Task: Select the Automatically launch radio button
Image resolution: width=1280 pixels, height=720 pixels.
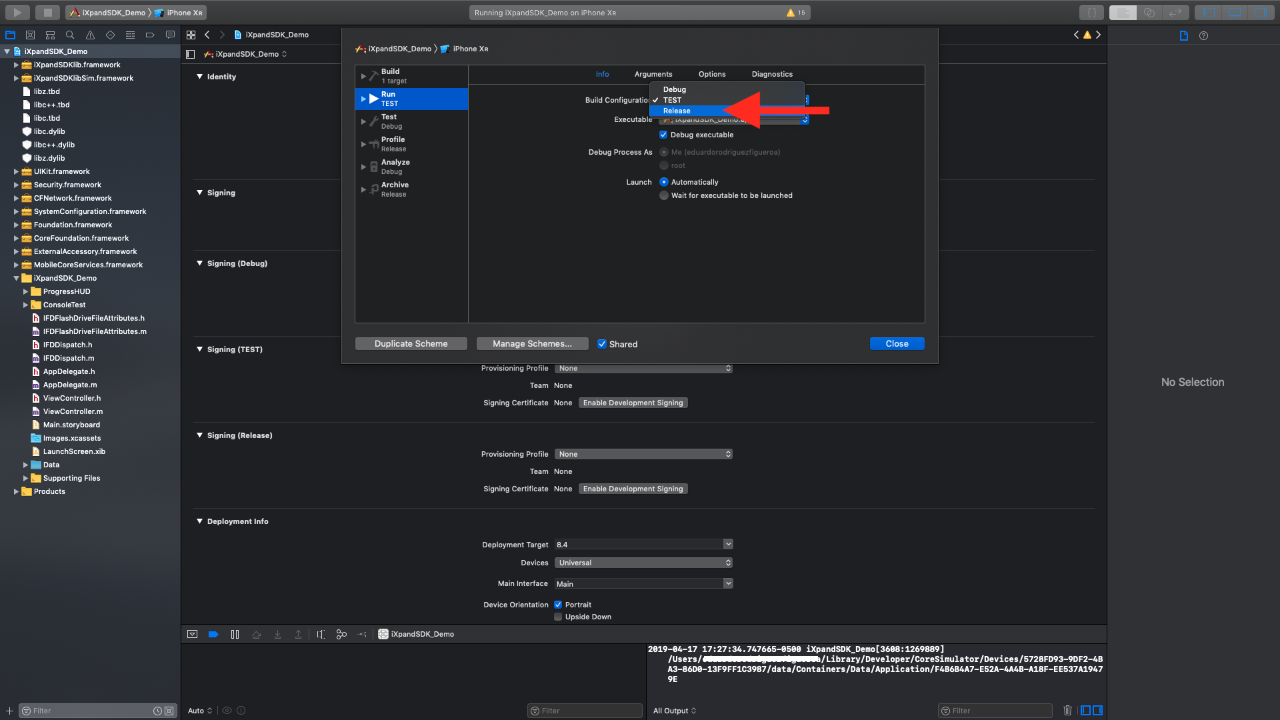Action: [663, 182]
